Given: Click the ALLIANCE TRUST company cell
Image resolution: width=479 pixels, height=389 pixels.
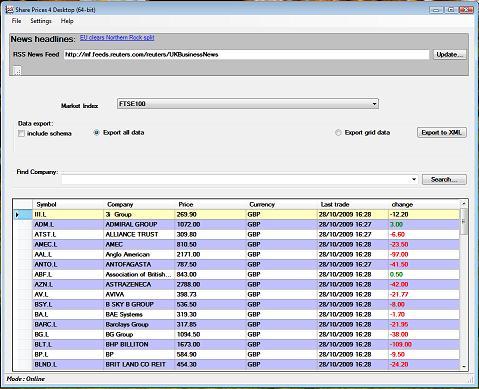Looking at the screenshot, I should (139, 235).
